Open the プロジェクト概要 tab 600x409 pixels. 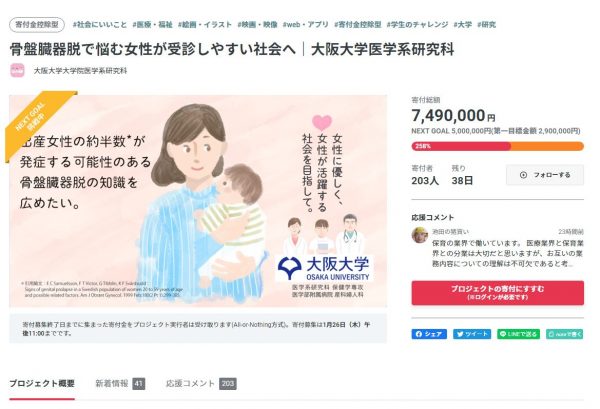[x=42, y=383]
